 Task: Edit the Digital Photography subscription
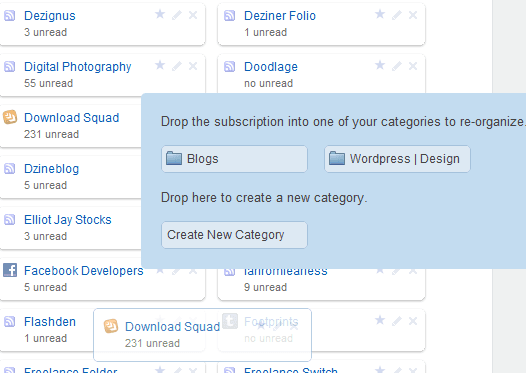177,66
